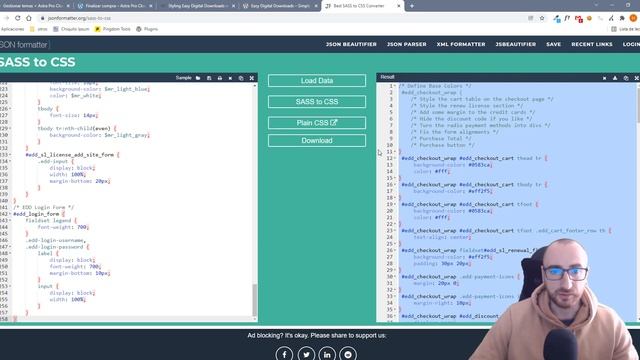Open the otros bookmarks folder
The image size is (640, 360).
tap(39, 29)
